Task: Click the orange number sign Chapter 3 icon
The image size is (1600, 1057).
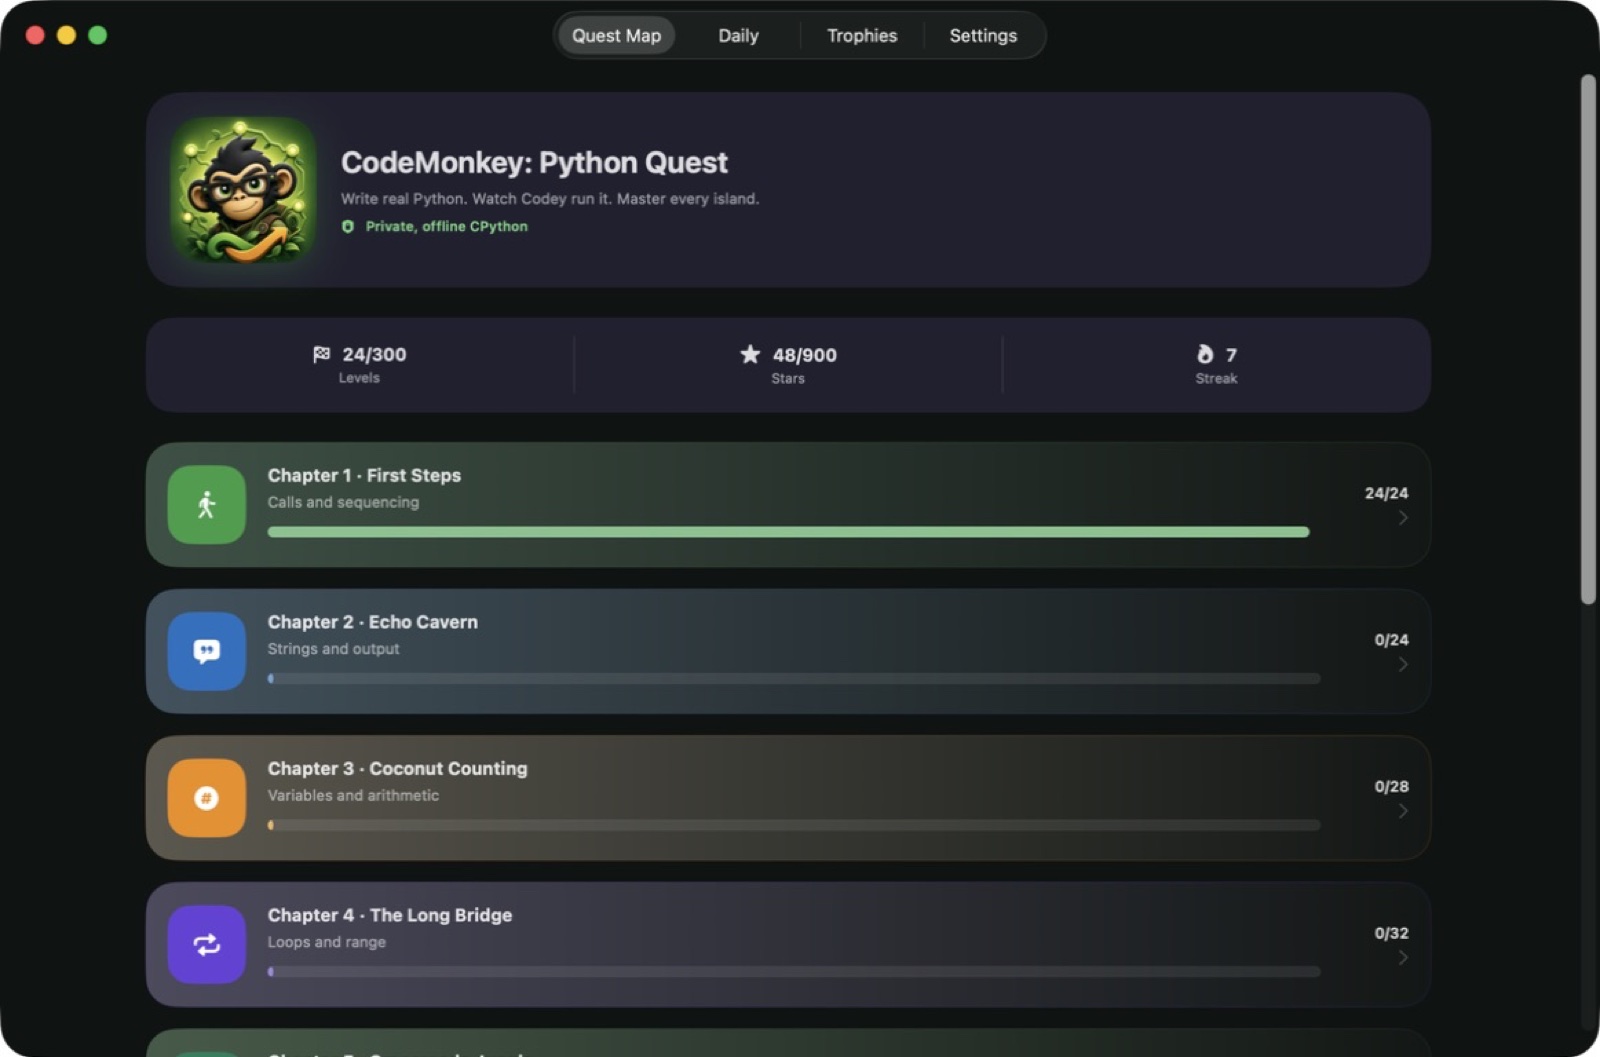Action: click(207, 798)
